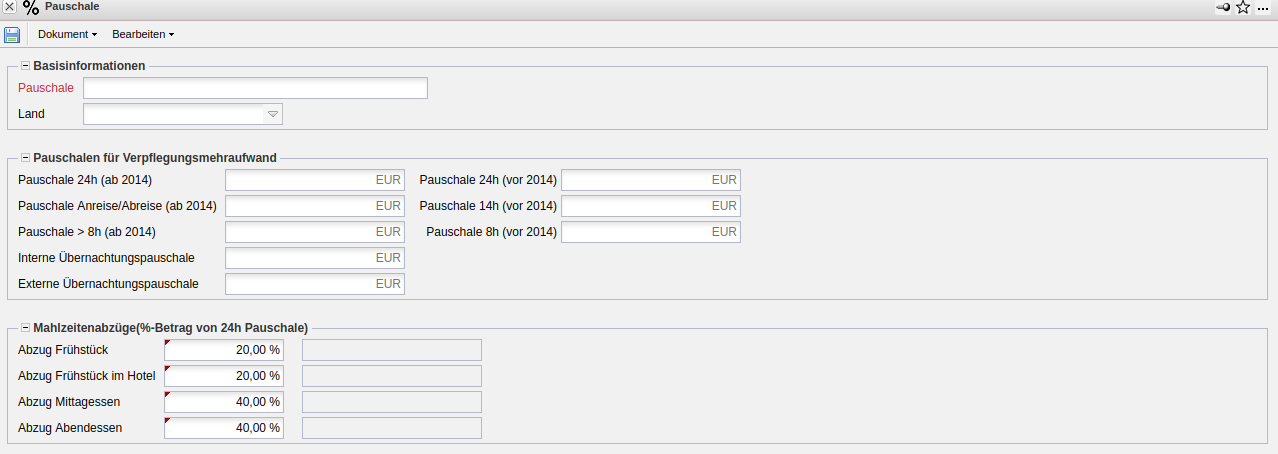Open the three-dots more options menu
Screen dimensions: 1278x454
pyautogui.click(x=1263, y=8)
